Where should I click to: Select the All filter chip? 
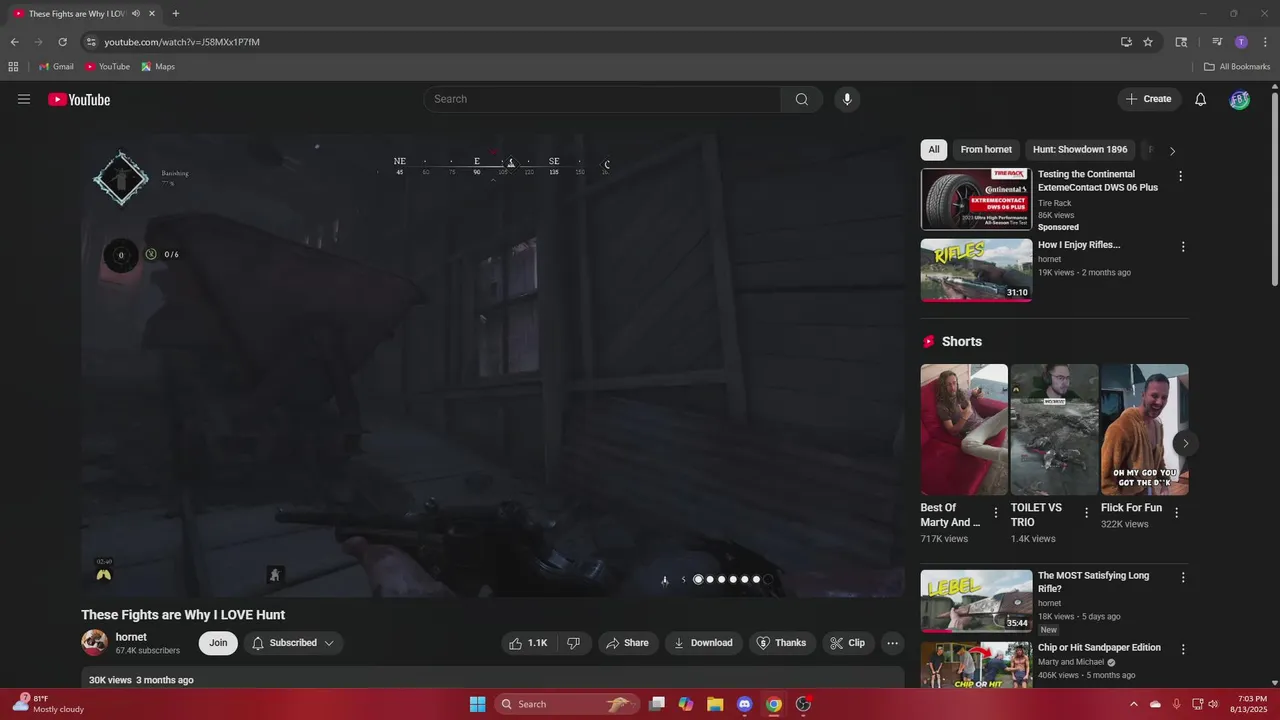[x=934, y=150]
